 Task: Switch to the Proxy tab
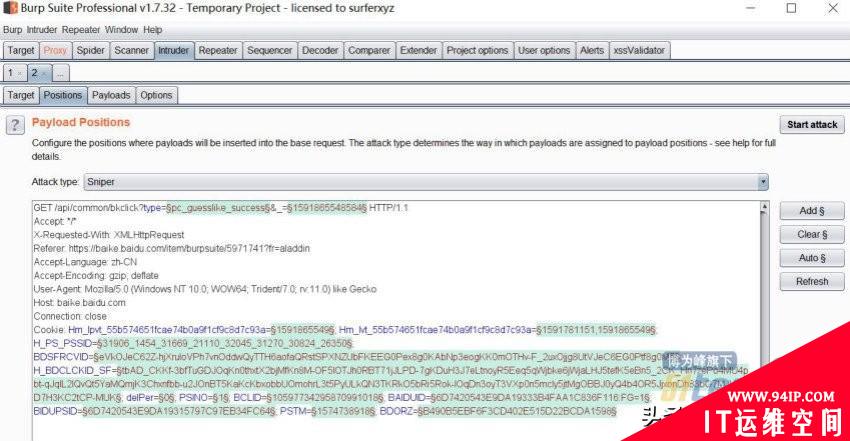(x=55, y=50)
